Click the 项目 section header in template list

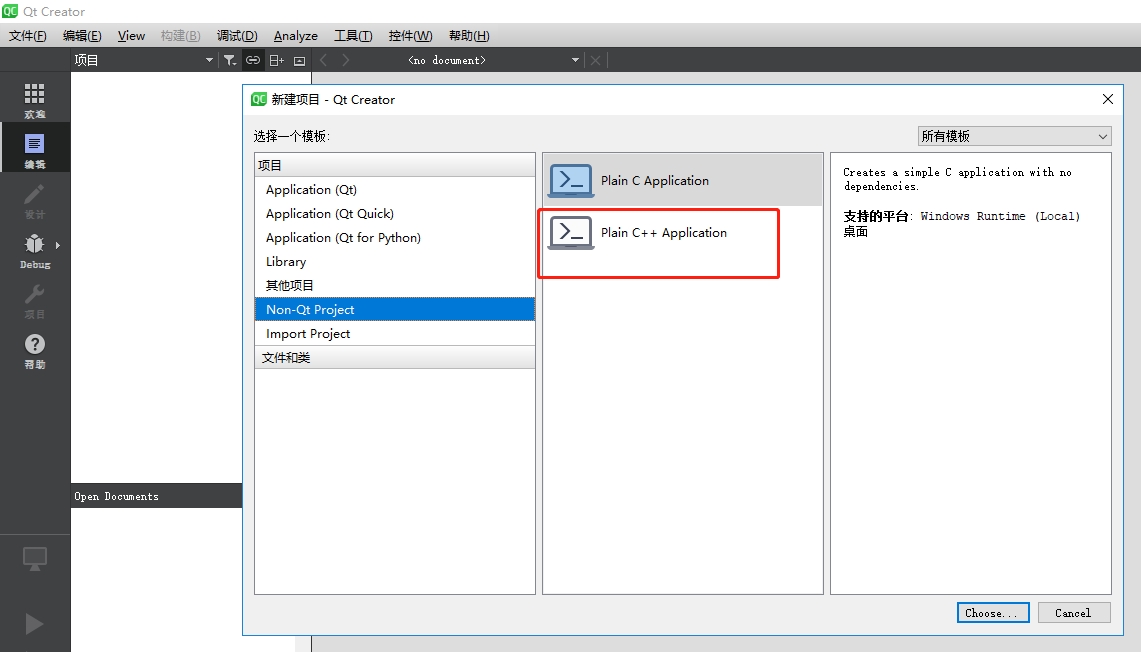(x=395, y=165)
